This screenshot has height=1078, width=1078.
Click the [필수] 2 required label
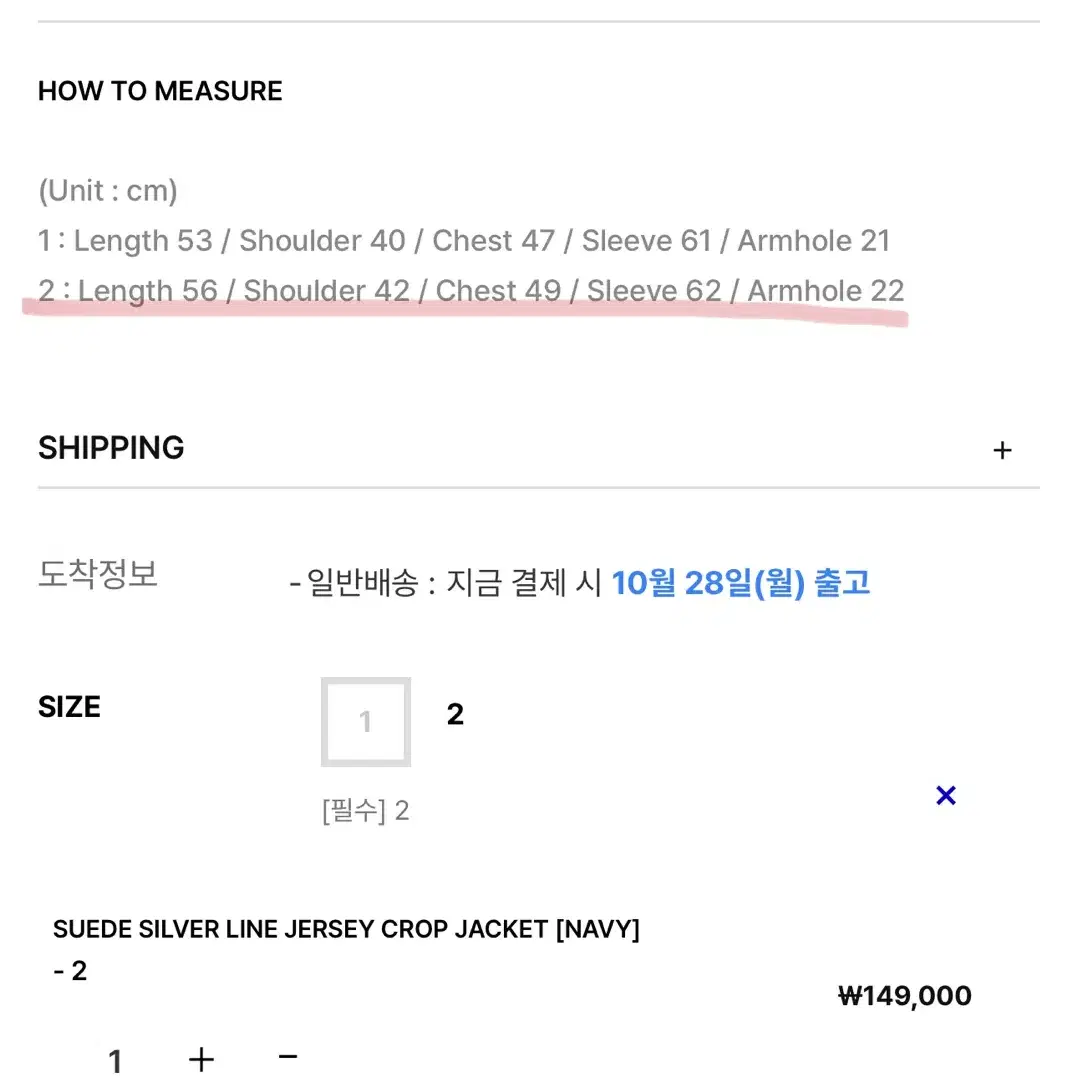[x=366, y=811]
